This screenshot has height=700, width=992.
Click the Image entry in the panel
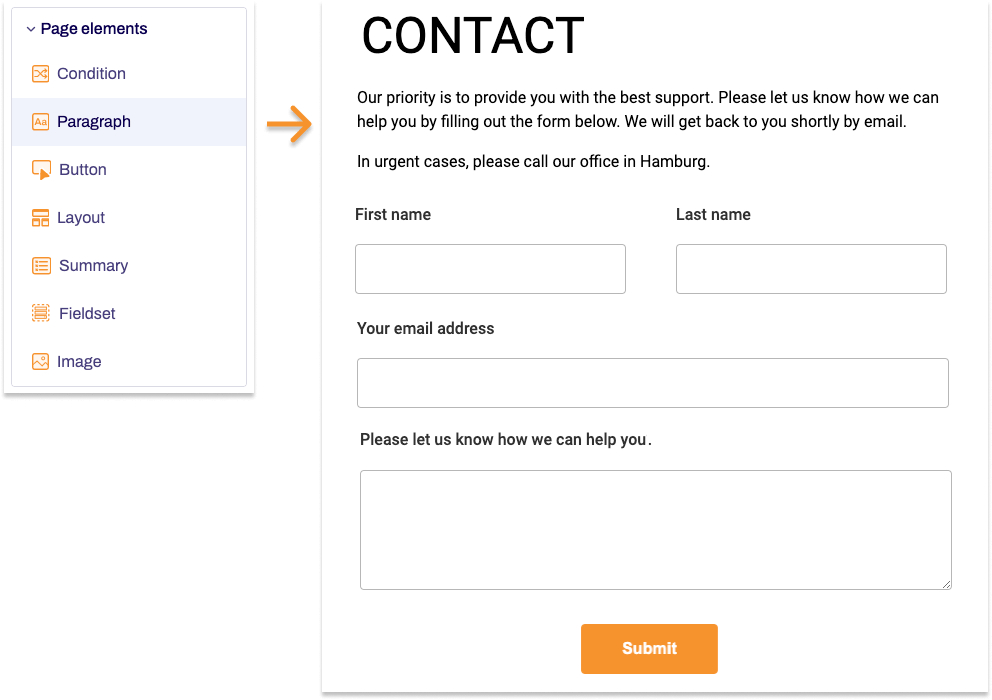[81, 361]
